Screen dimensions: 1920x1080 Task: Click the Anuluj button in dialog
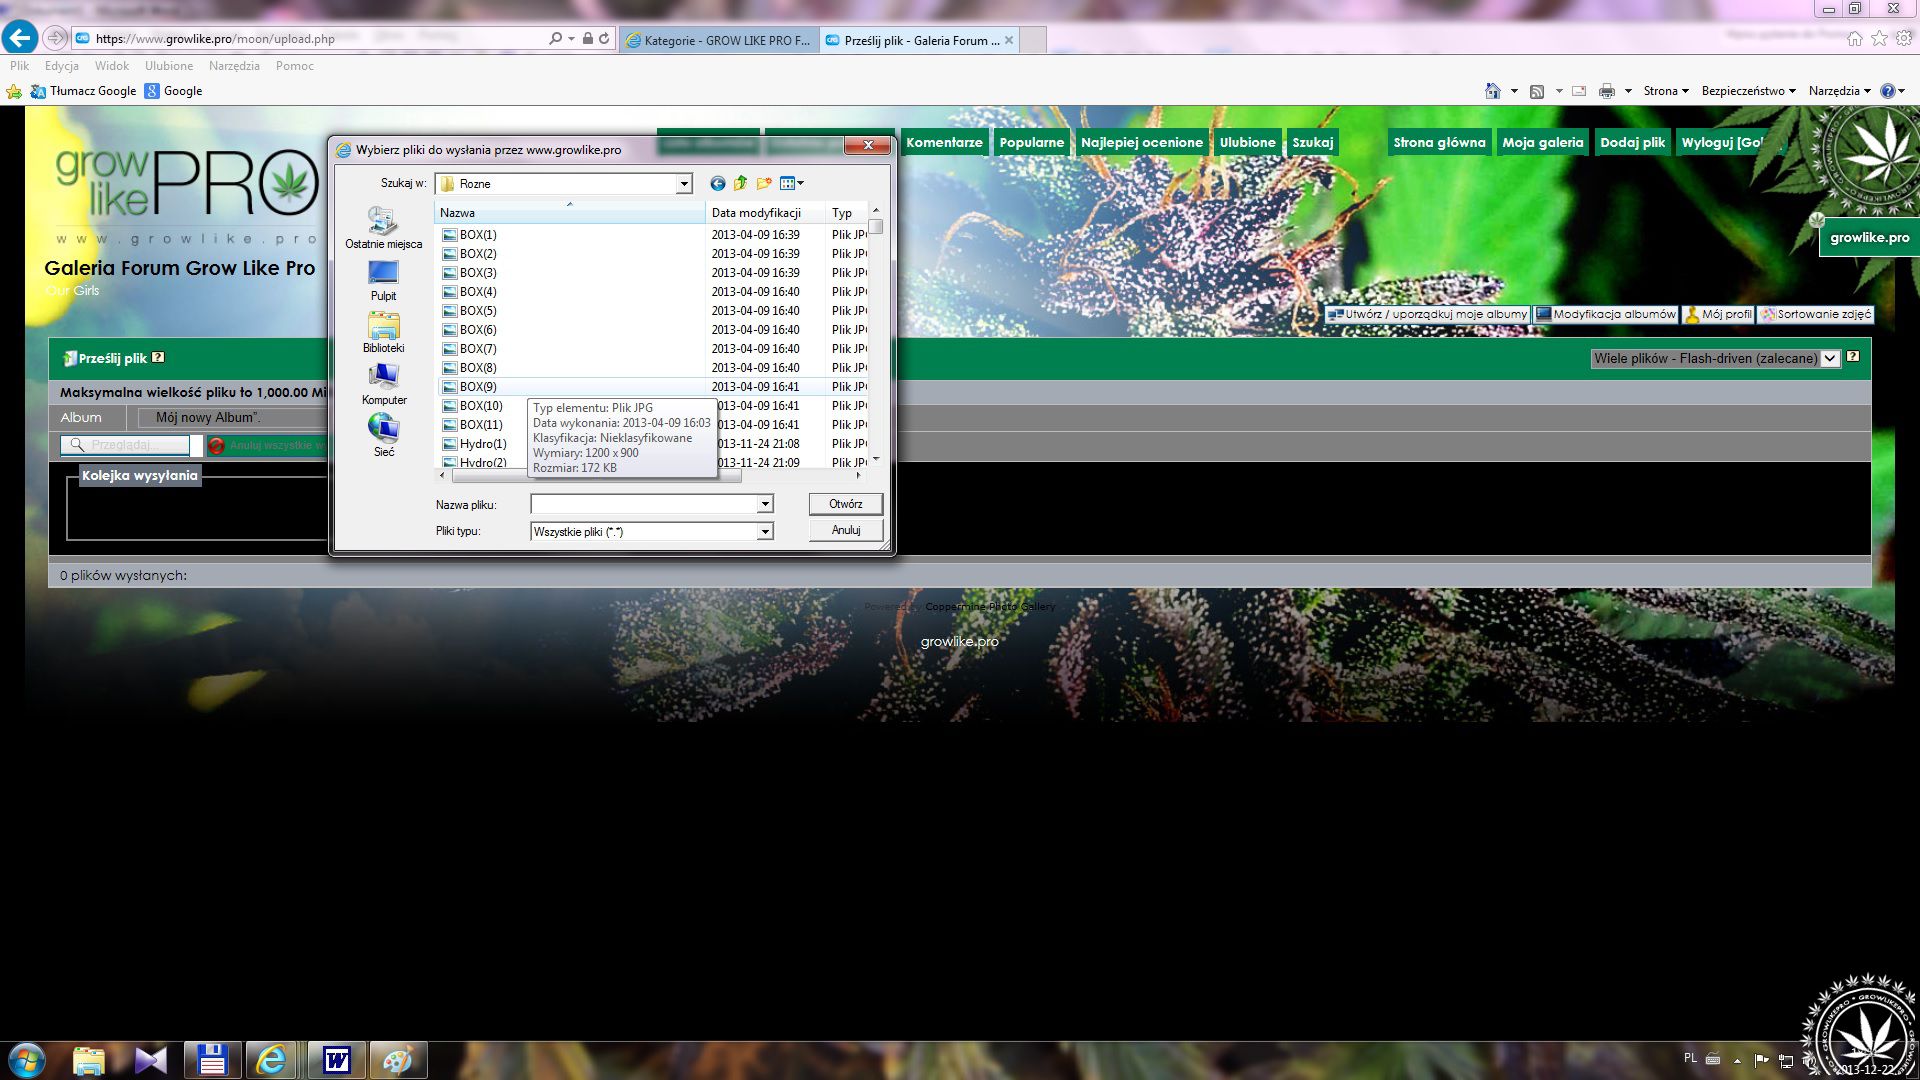coord(845,530)
